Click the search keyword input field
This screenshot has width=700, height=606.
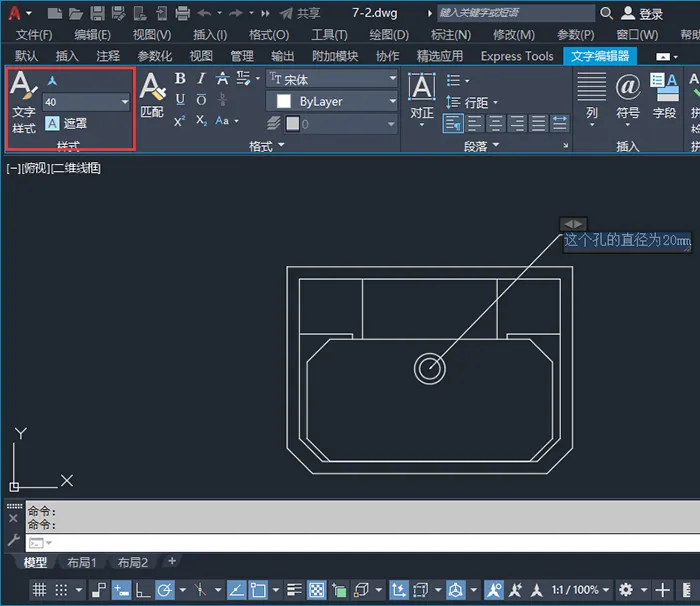click(516, 13)
